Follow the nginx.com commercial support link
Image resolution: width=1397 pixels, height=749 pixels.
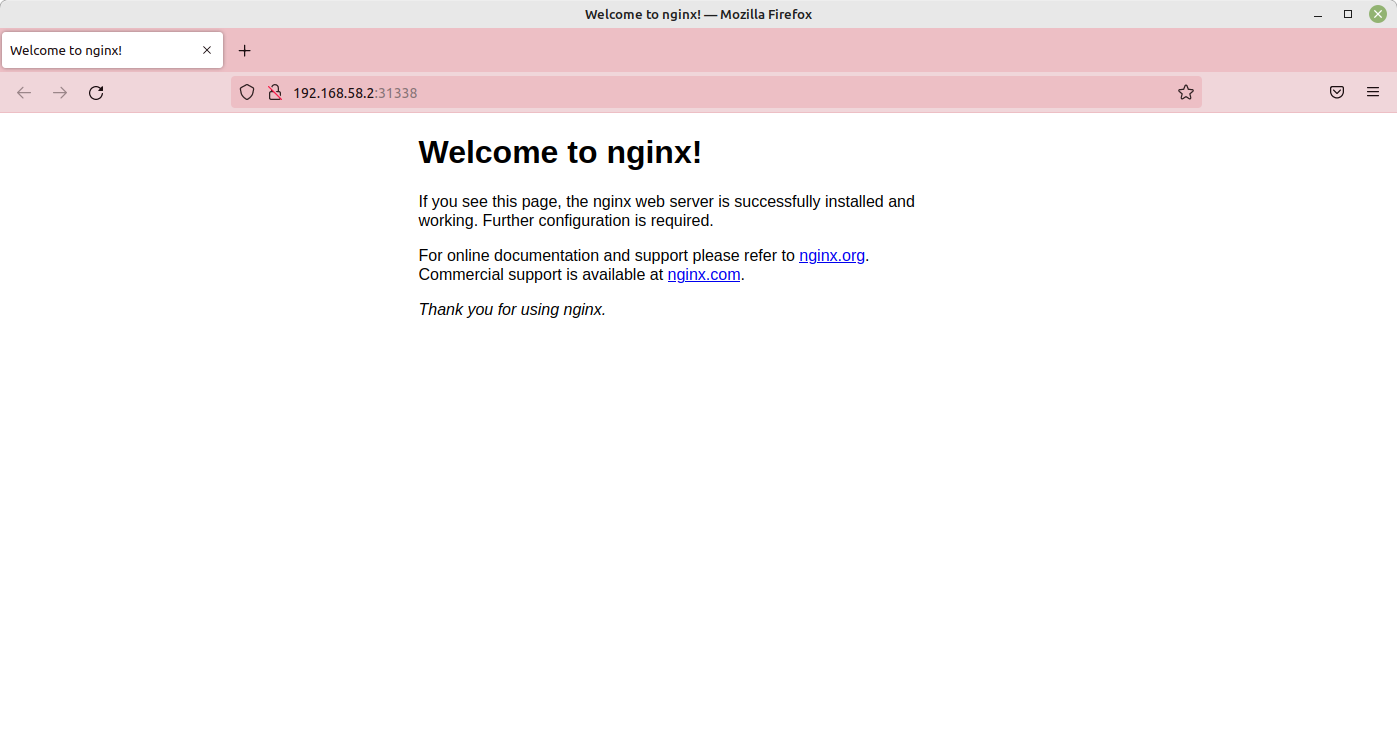tap(703, 275)
